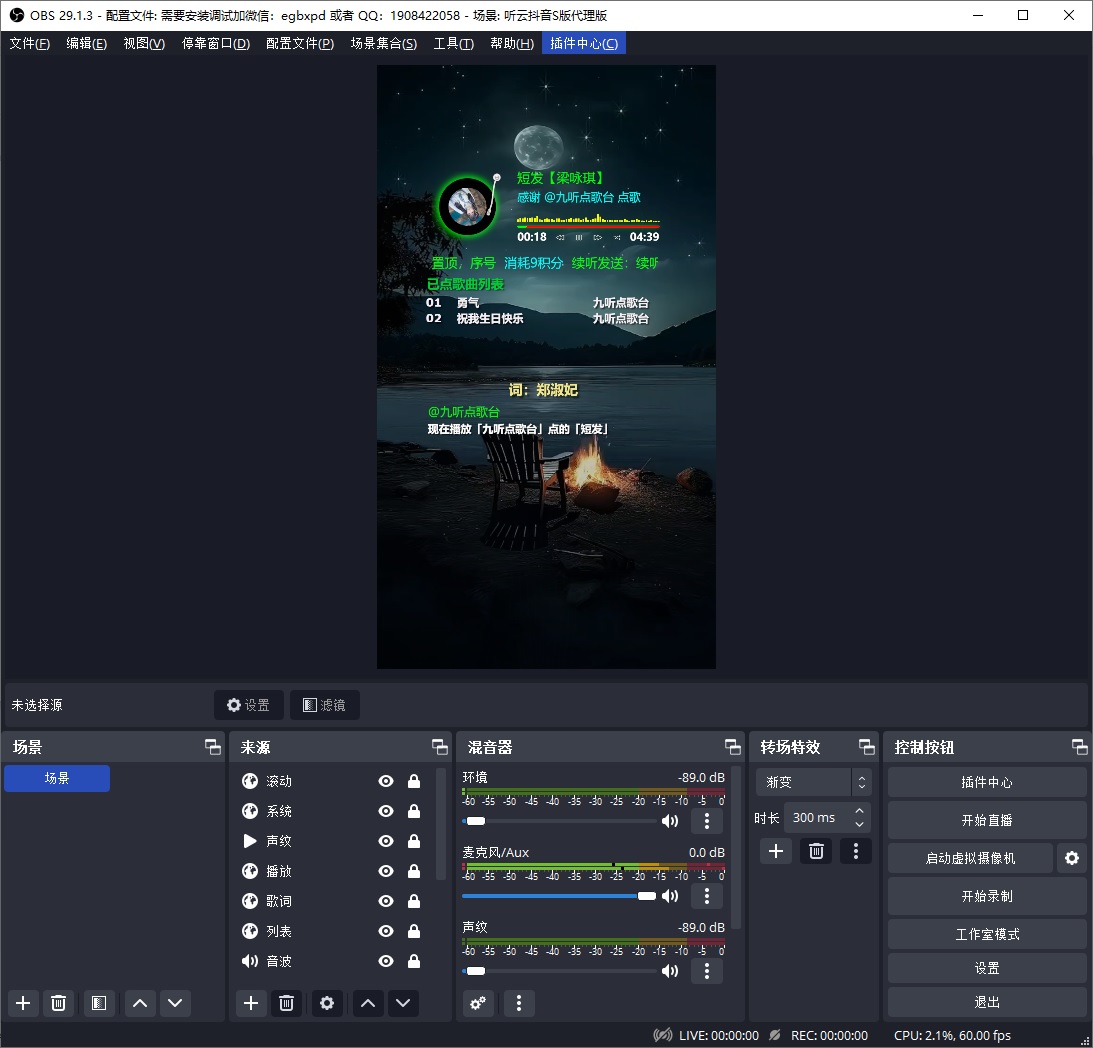Unlock the 声纹 source lock
This screenshot has width=1093, height=1048.
point(414,841)
